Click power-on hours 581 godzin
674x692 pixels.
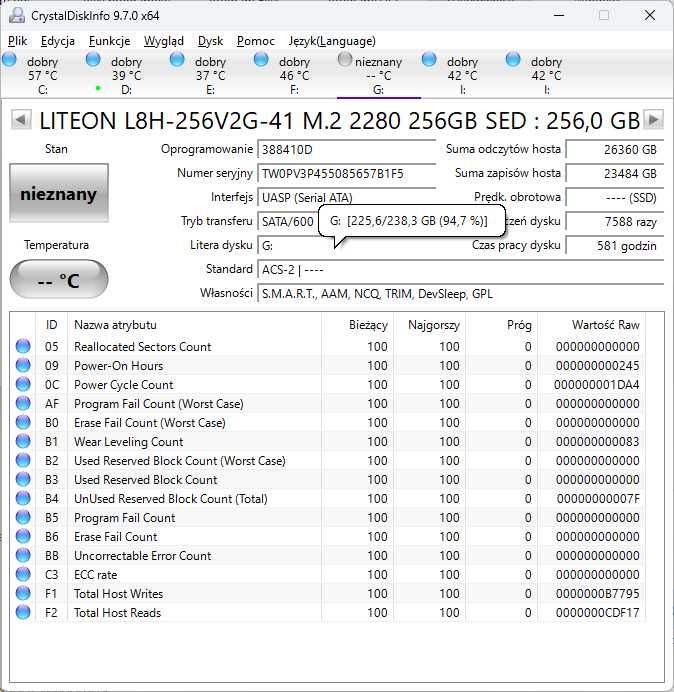tap(614, 245)
